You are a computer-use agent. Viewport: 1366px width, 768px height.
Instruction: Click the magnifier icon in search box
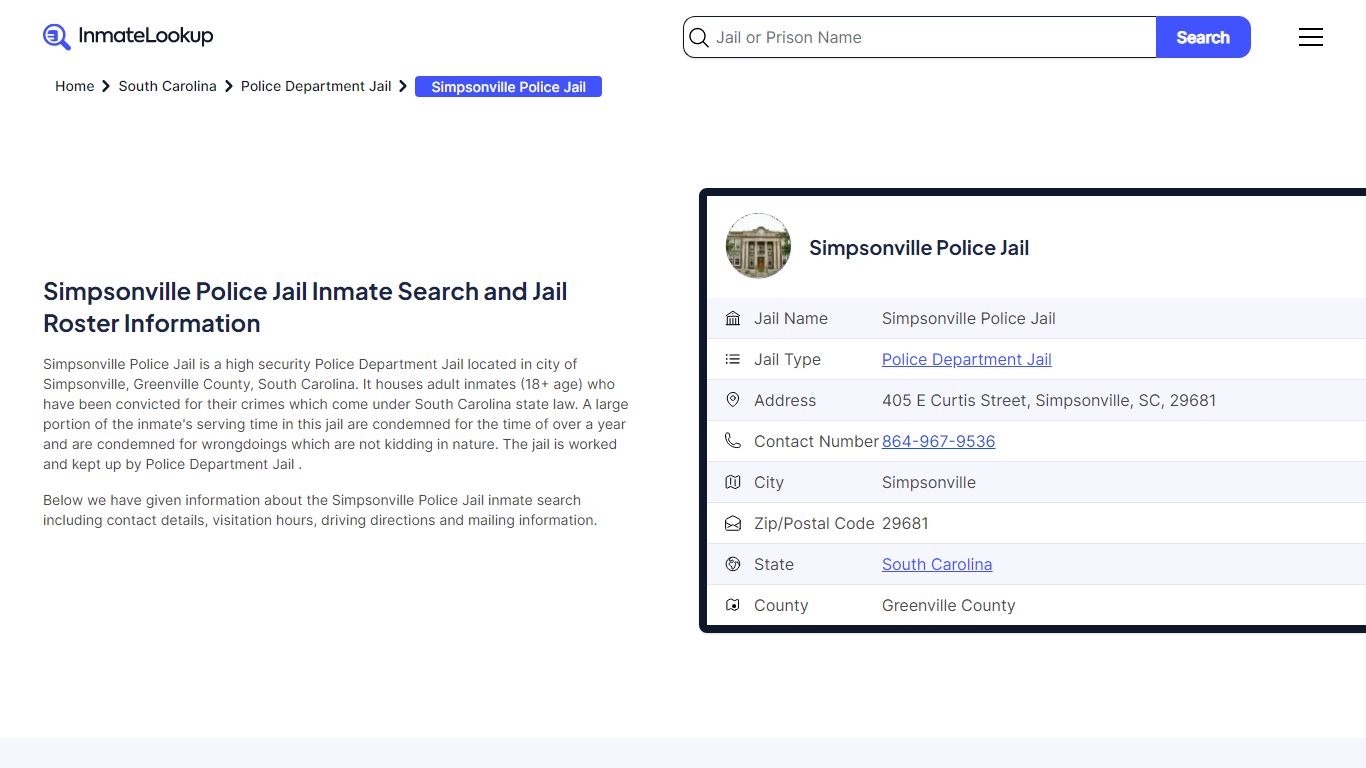(x=699, y=38)
